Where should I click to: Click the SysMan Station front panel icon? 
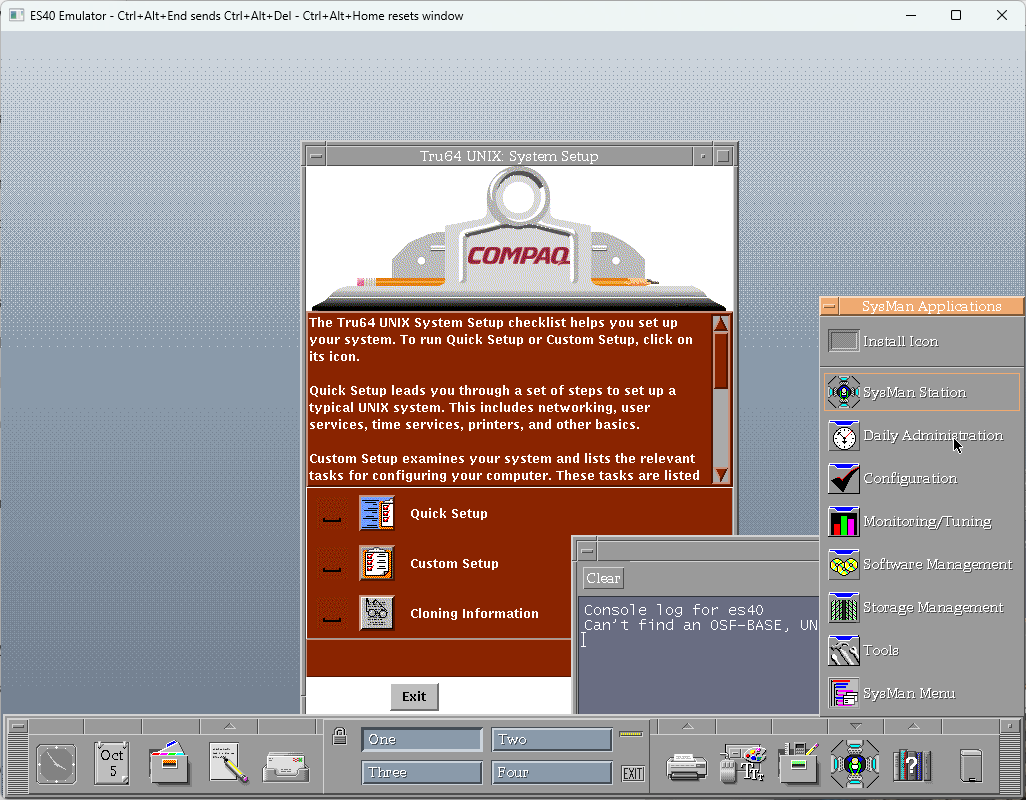[855, 763]
